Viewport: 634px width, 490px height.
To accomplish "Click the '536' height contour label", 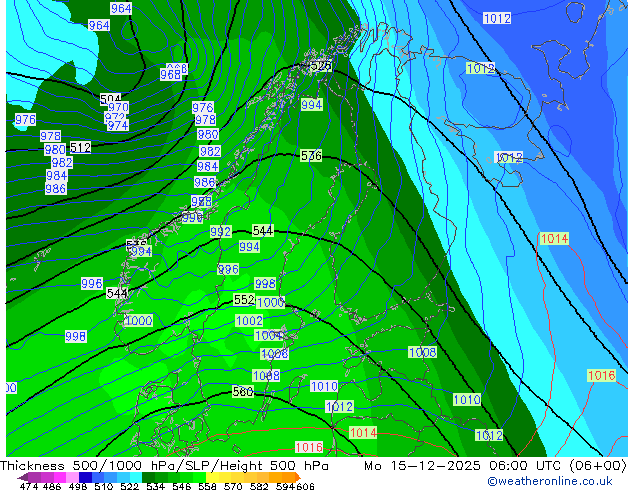I will point(311,156).
